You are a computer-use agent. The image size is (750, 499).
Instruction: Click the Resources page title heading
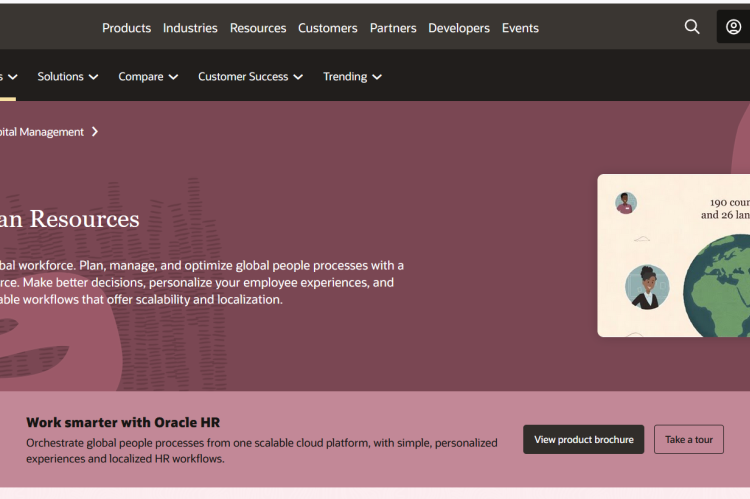69,219
